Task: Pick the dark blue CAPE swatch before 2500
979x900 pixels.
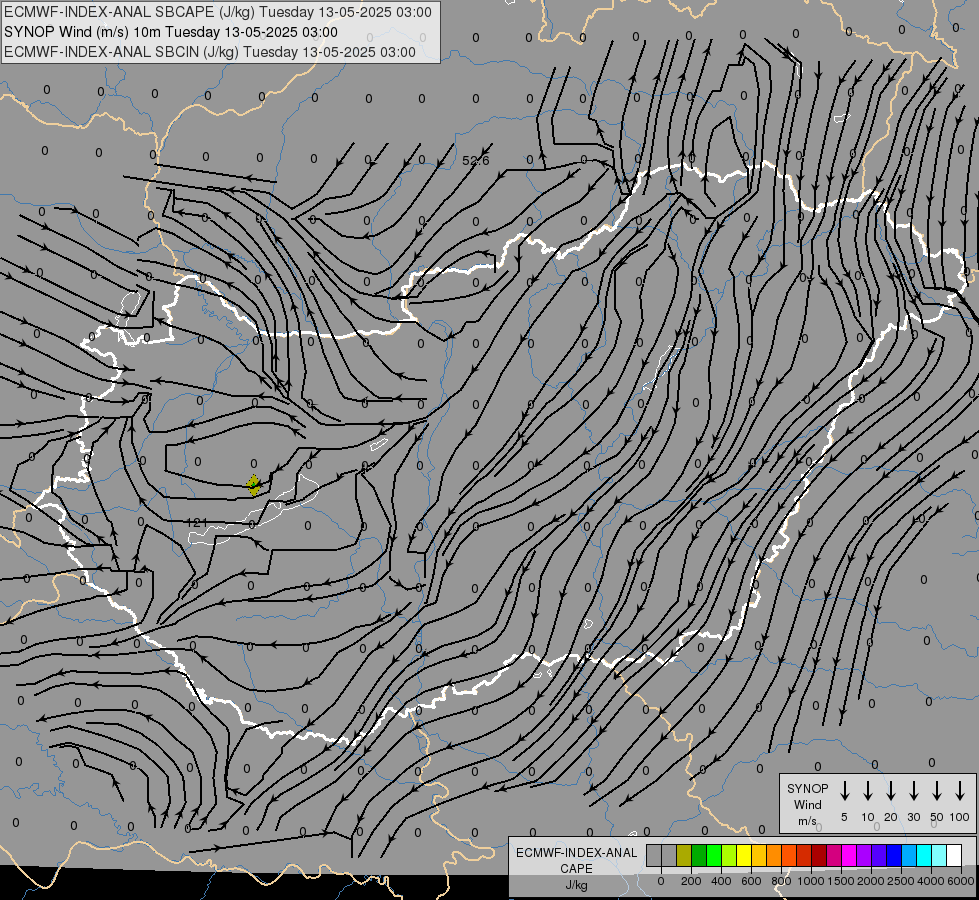Action: coord(895,855)
